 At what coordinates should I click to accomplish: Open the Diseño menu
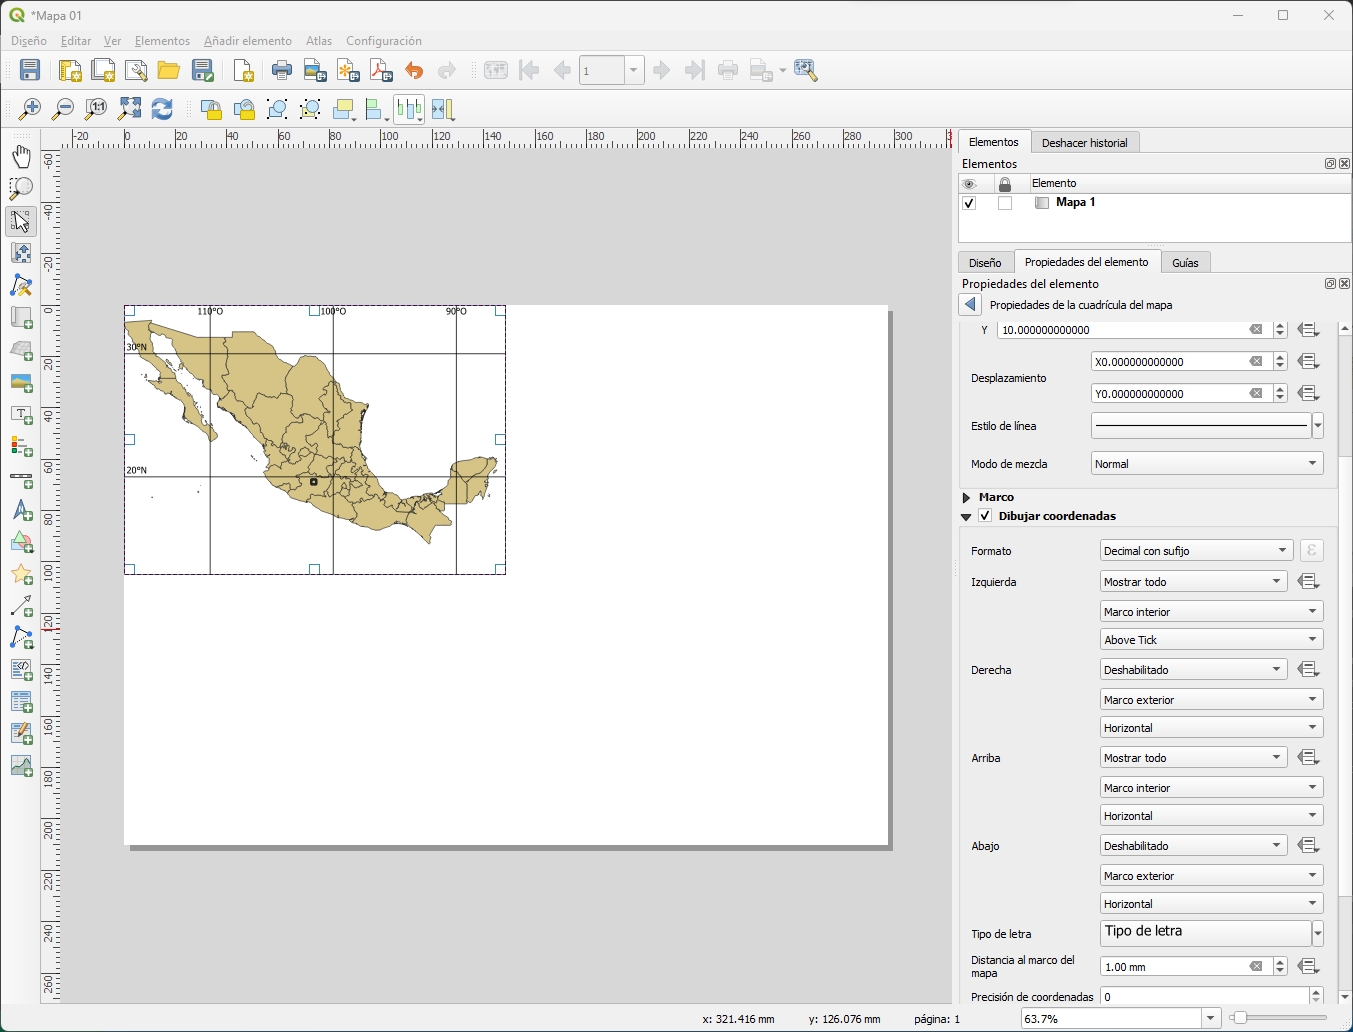pyautogui.click(x=29, y=41)
